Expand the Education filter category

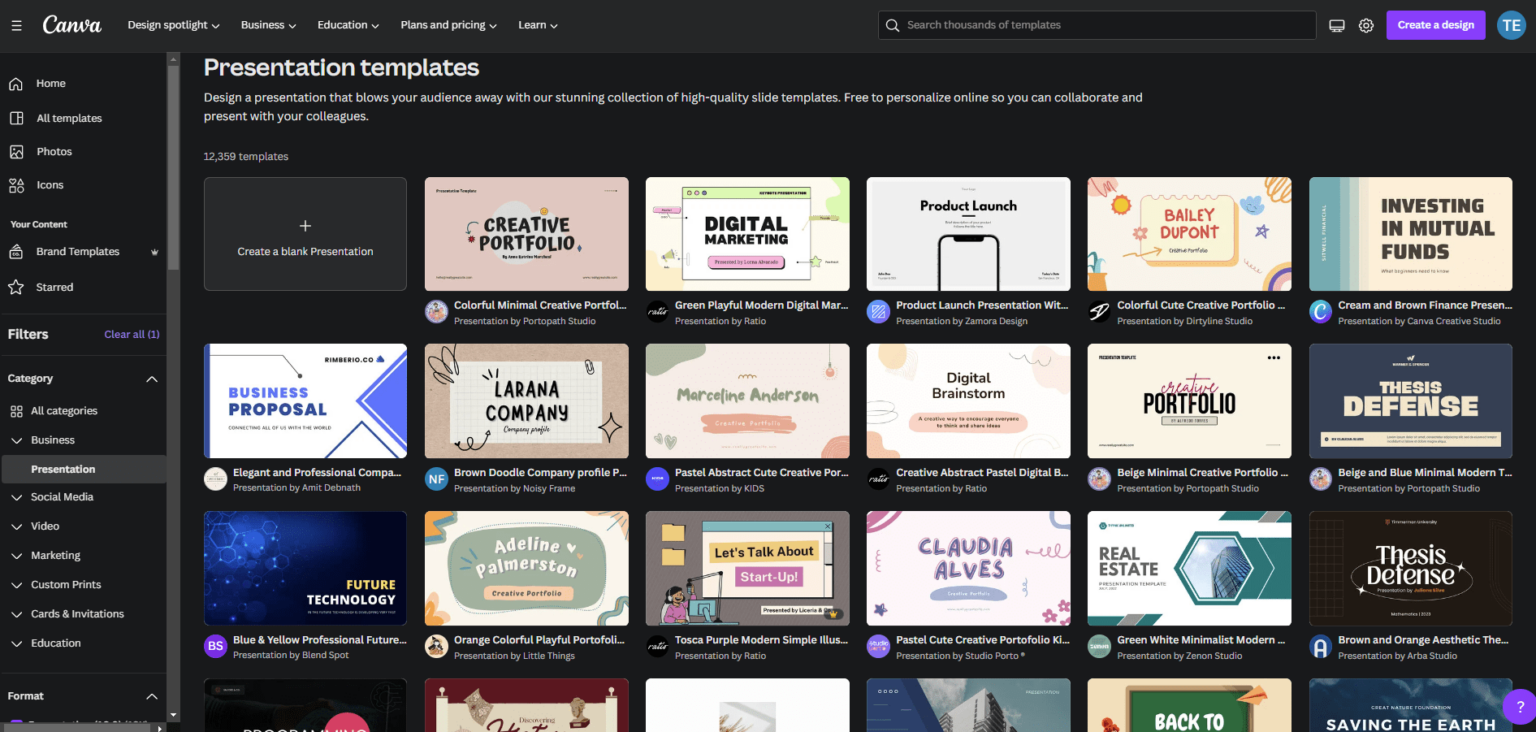tap(55, 643)
